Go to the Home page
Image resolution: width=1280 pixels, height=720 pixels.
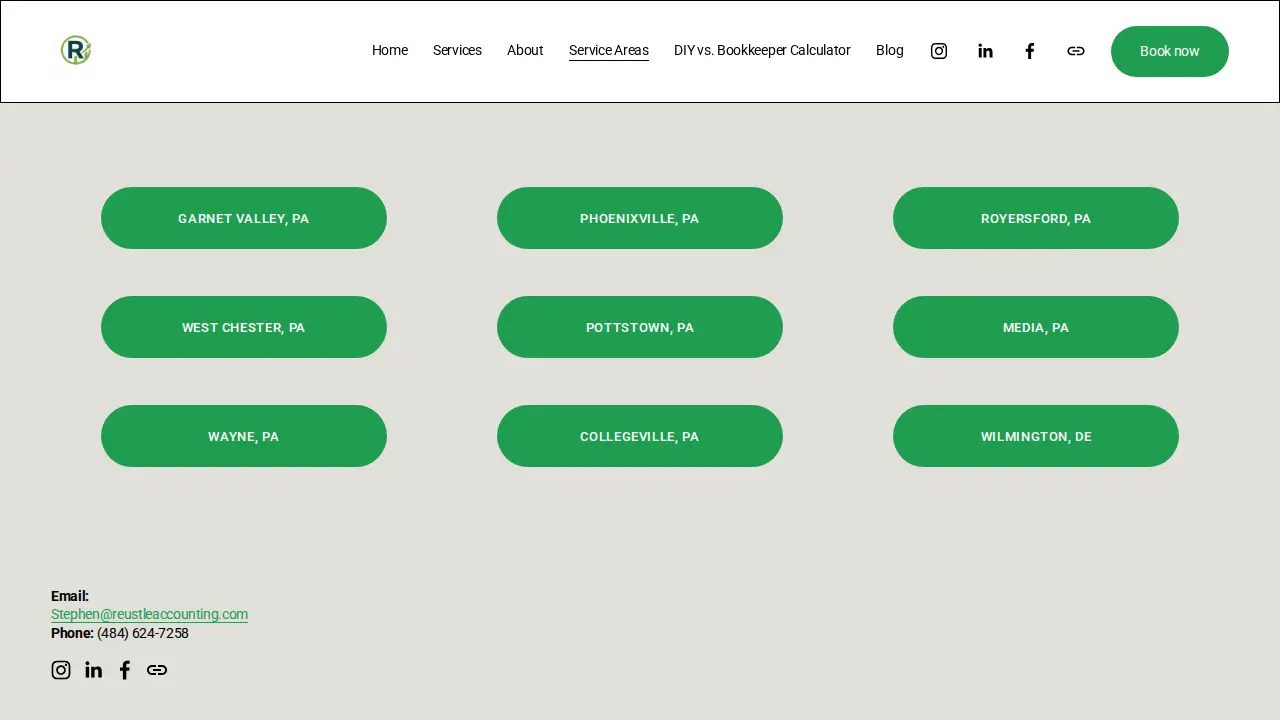[x=390, y=50]
